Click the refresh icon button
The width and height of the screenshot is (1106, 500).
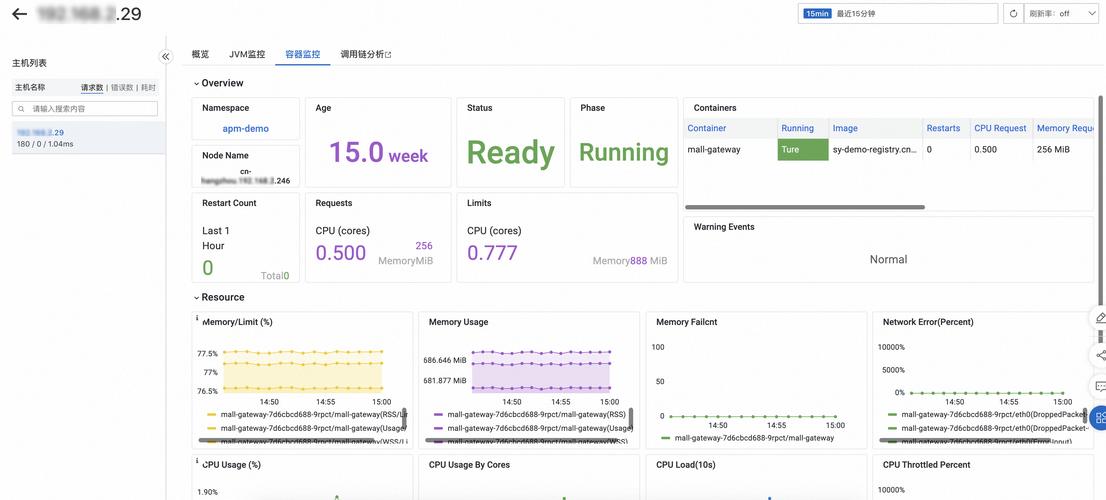1012,14
